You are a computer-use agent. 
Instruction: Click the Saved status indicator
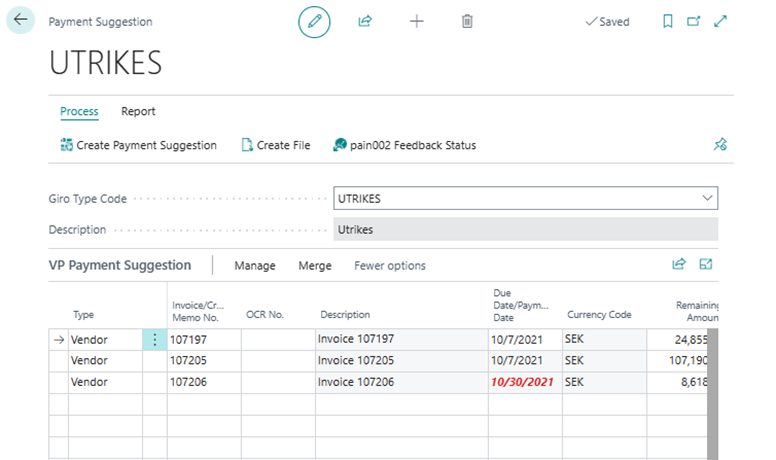pyautogui.click(x=607, y=22)
